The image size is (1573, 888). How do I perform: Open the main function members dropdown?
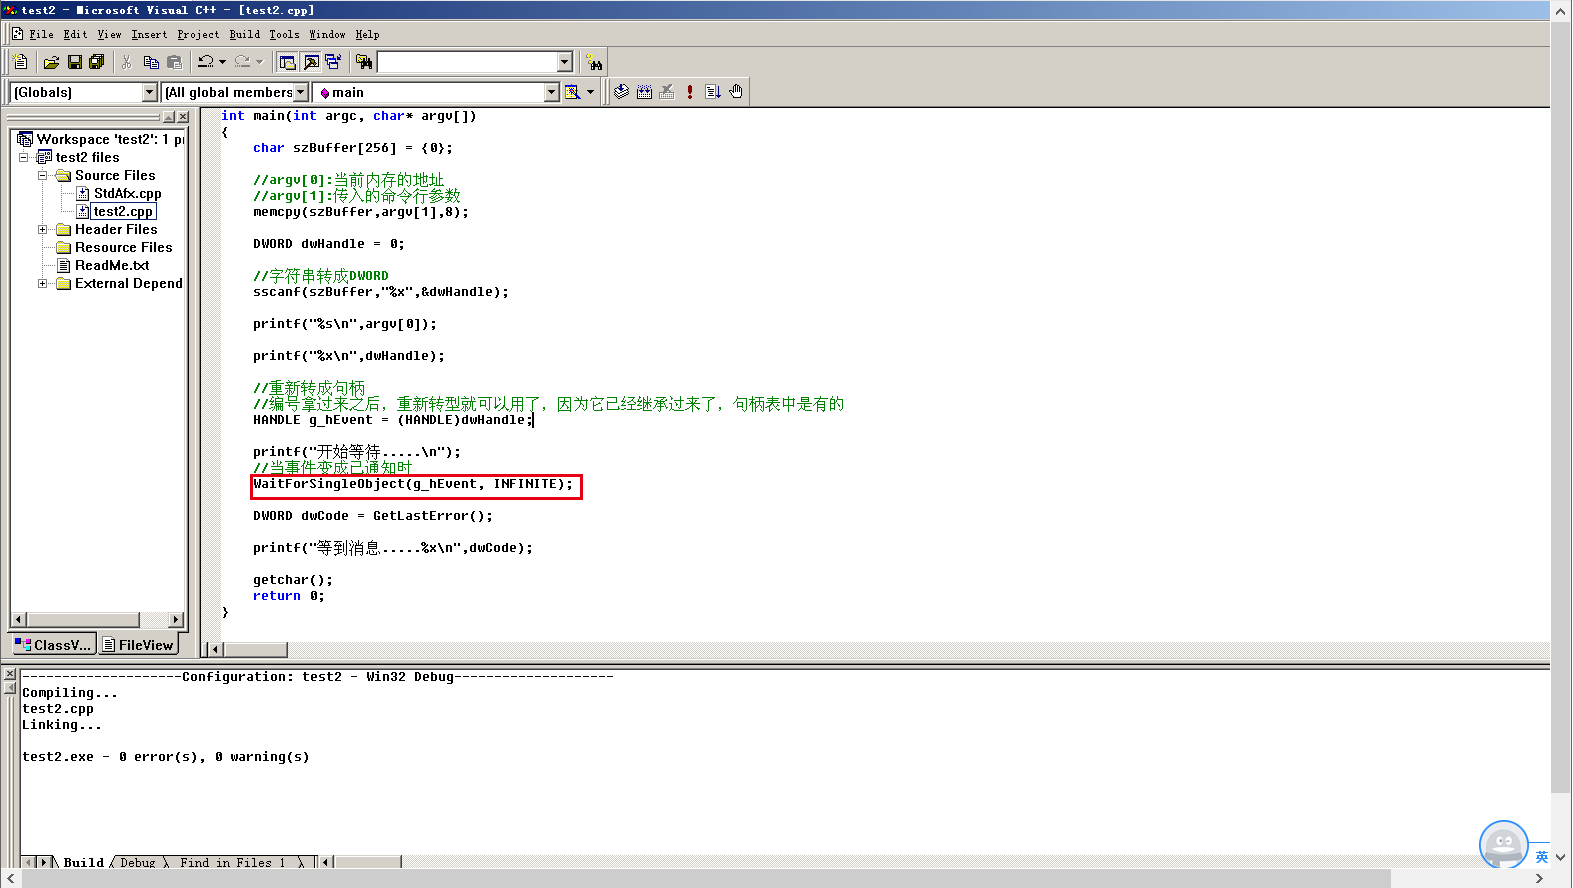tap(551, 92)
